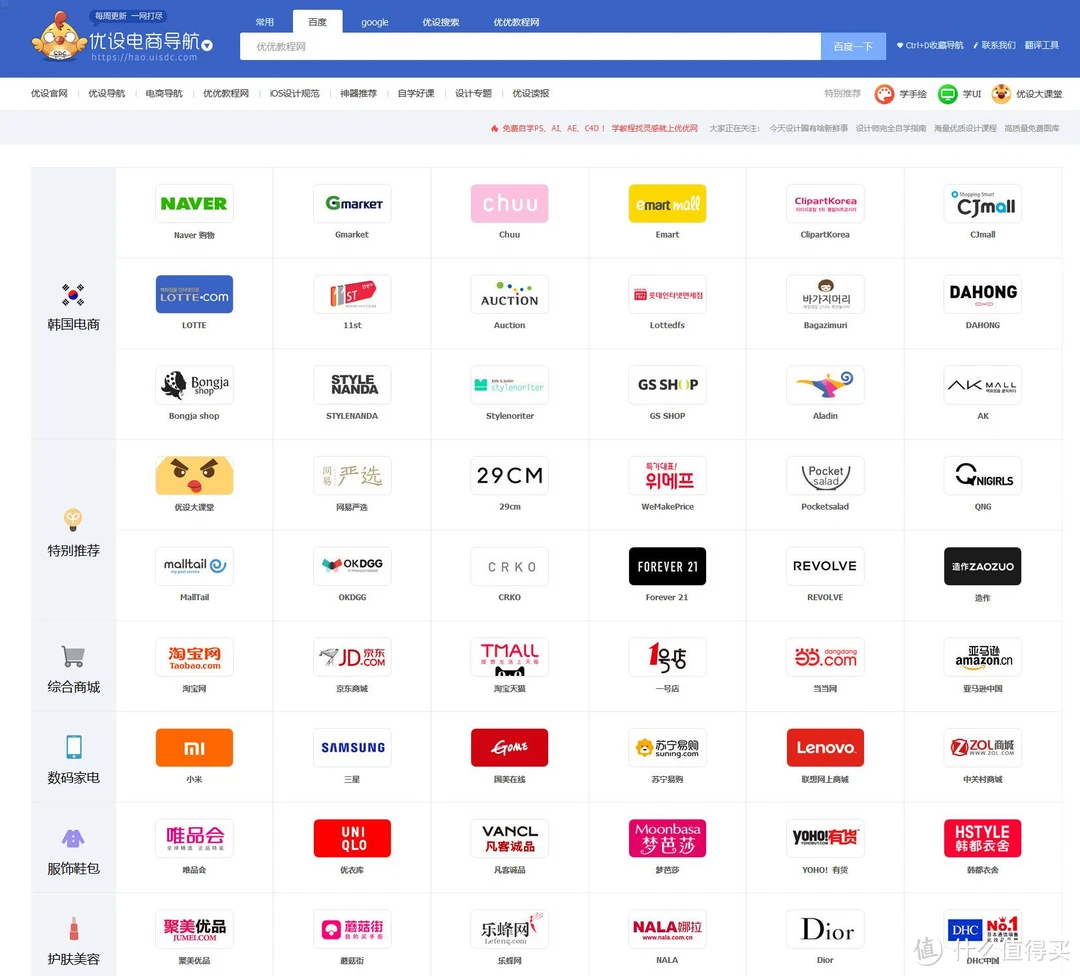Open the Gmarket logo tile
Image resolution: width=1080 pixels, height=976 pixels.
tap(352, 203)
